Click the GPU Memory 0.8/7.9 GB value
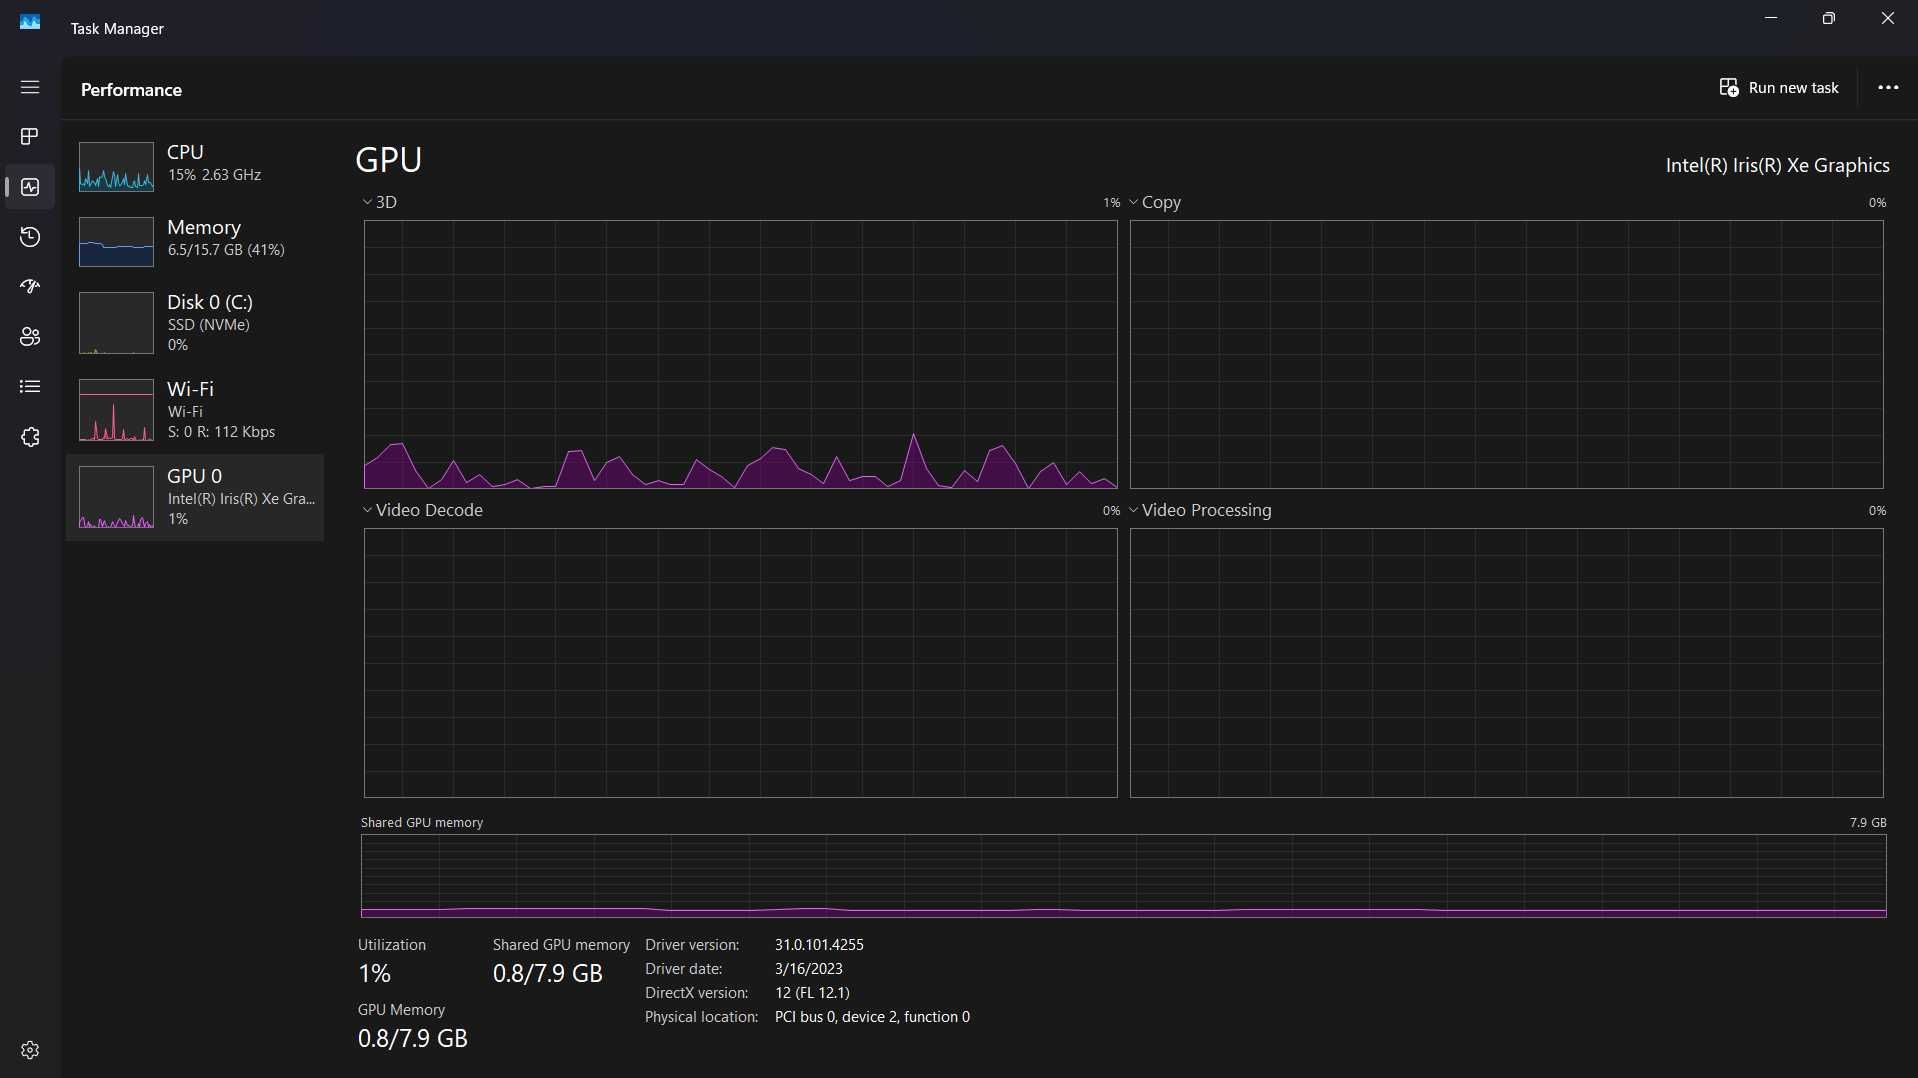 413,1038
